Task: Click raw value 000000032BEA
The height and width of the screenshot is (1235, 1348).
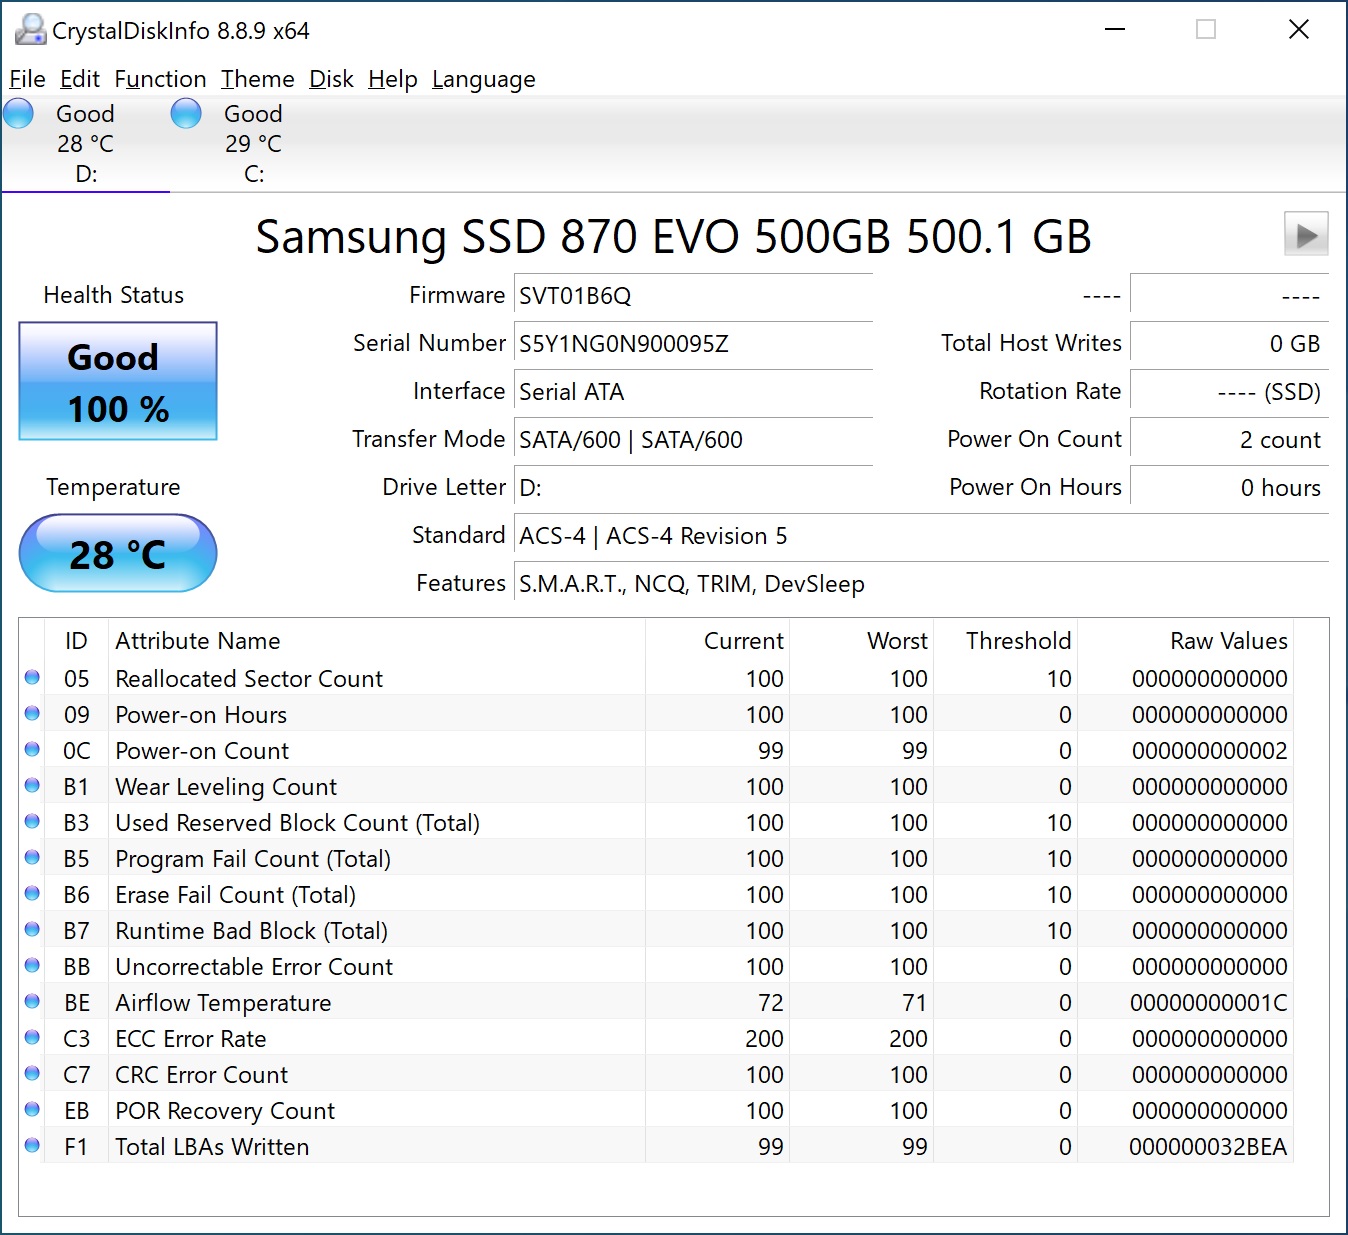Action: pyautogui.click(x=1208, y=1147)
